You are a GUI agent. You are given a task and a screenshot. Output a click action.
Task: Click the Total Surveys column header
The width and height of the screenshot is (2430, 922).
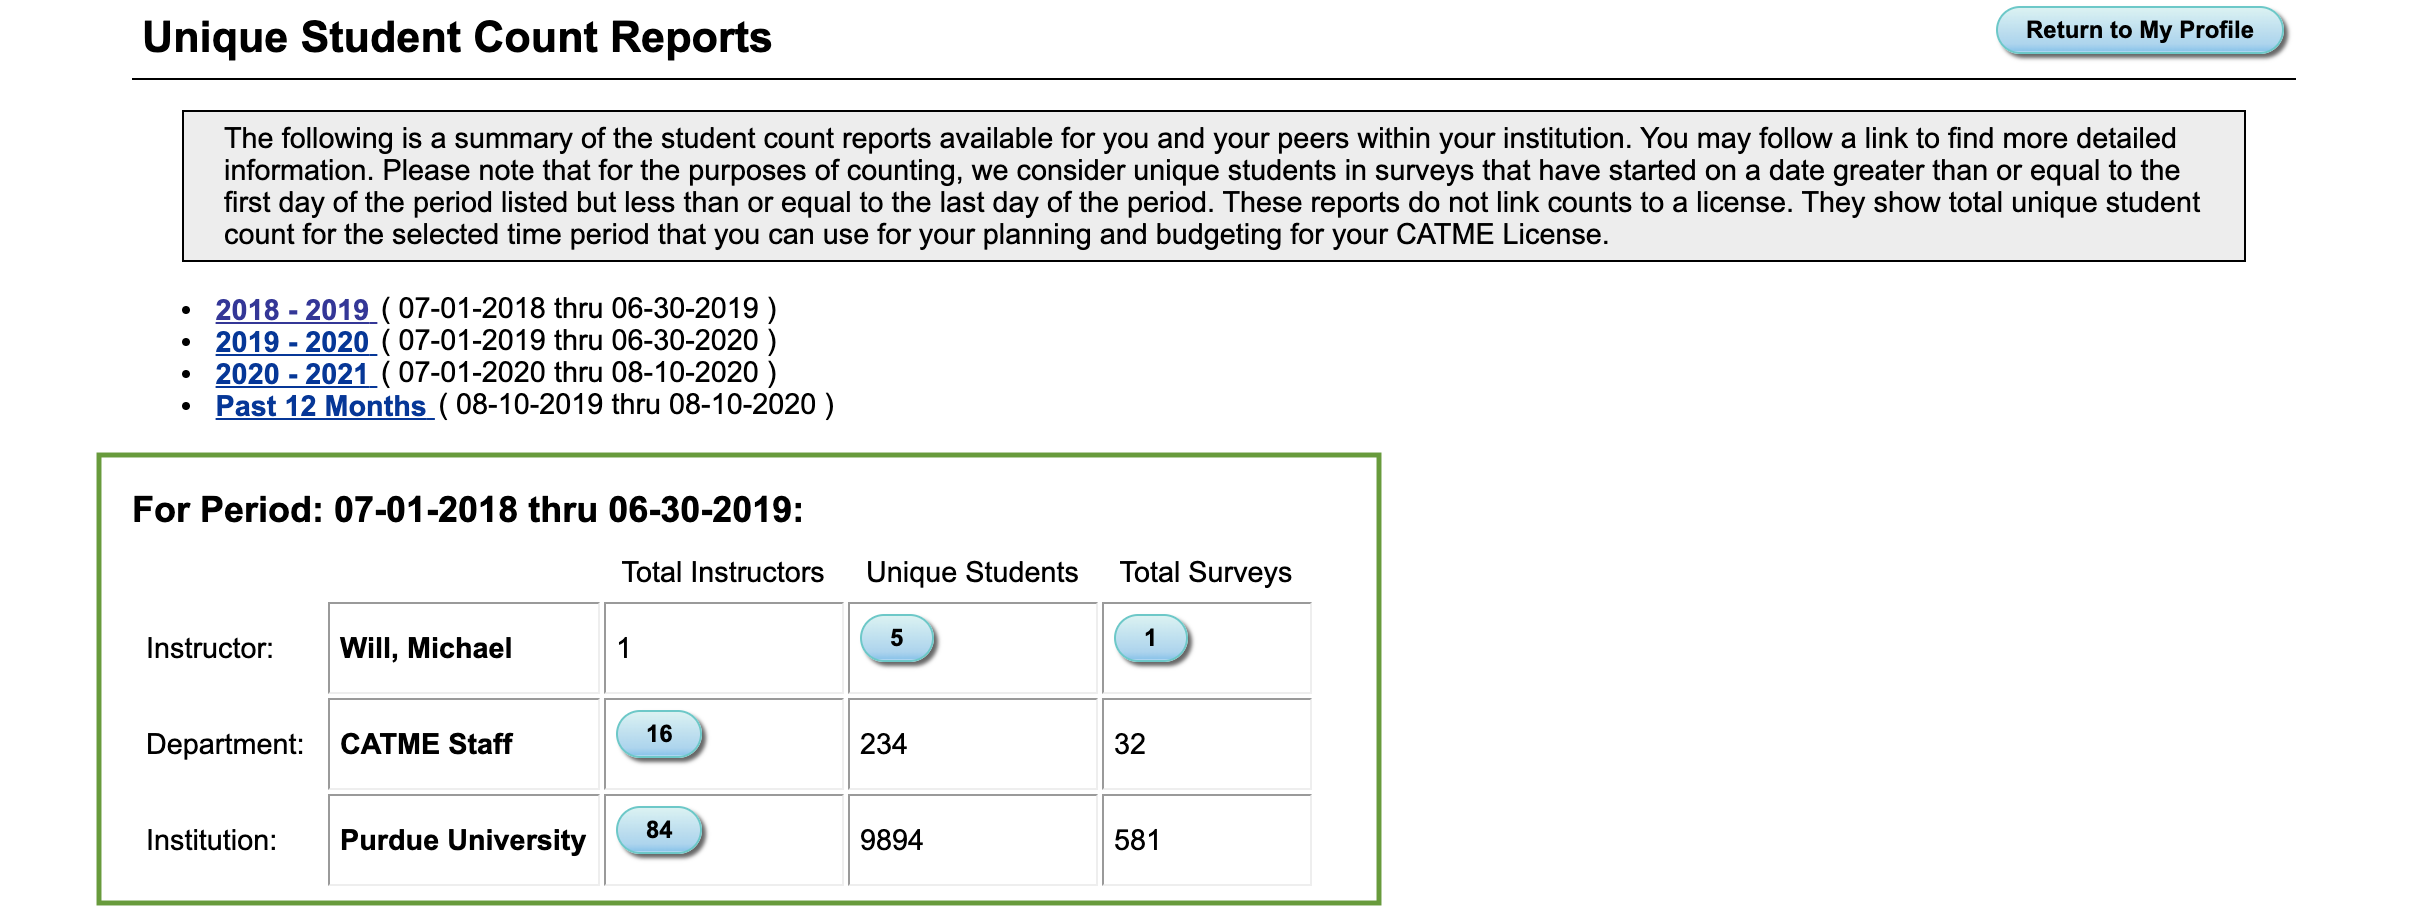point(1205,572)
